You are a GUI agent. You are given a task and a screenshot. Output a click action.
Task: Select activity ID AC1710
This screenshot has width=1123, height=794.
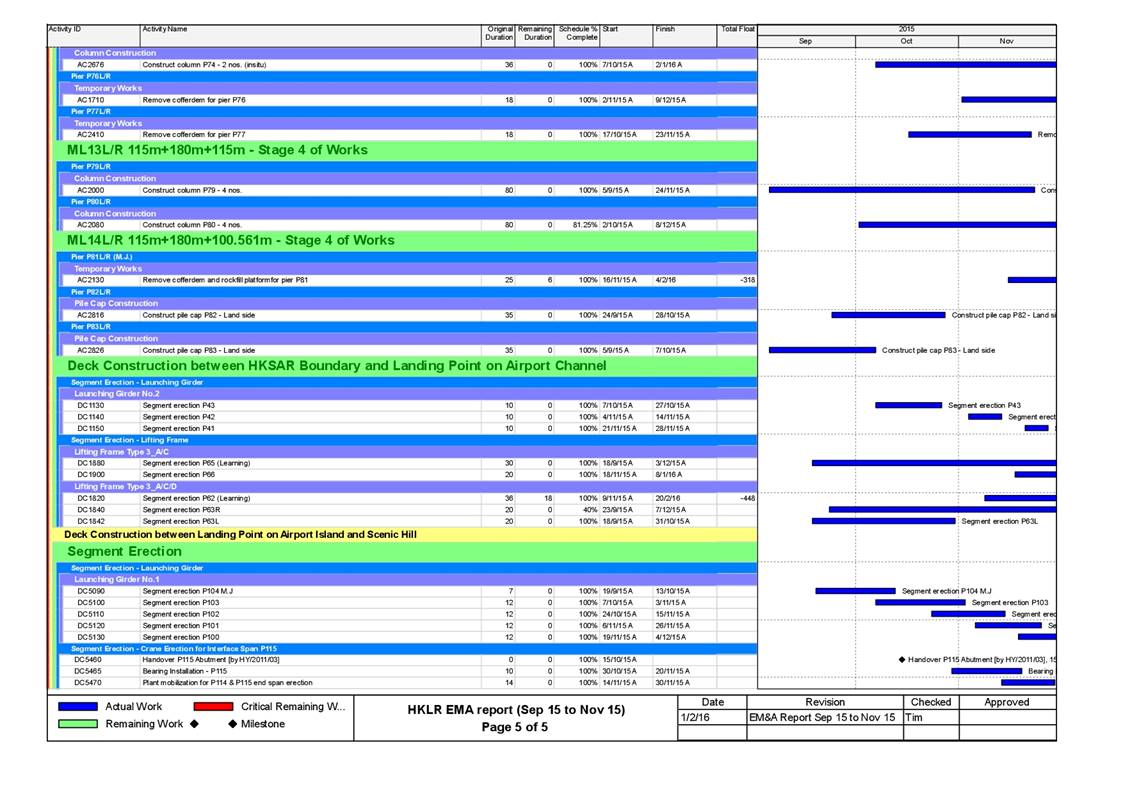[x=90, y=100]
